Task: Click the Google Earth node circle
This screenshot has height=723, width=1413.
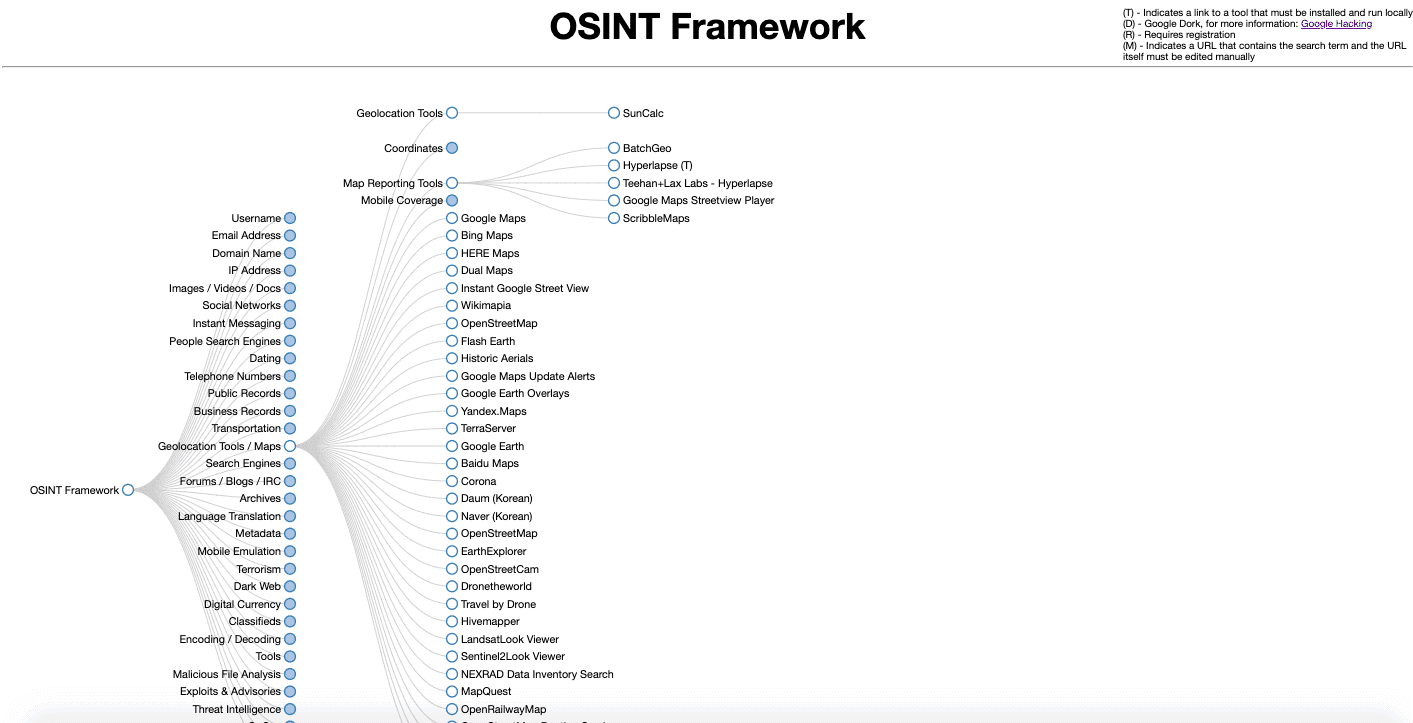Action: [x=452, y=446]
